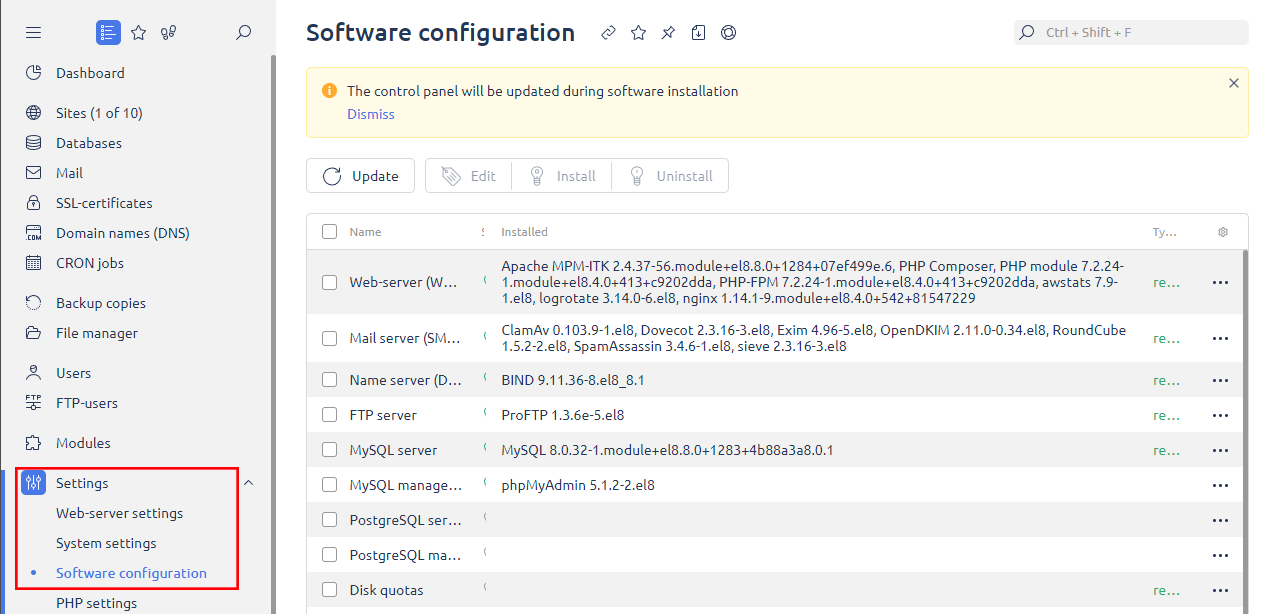Click the Dismiss link in the banner

370,114
